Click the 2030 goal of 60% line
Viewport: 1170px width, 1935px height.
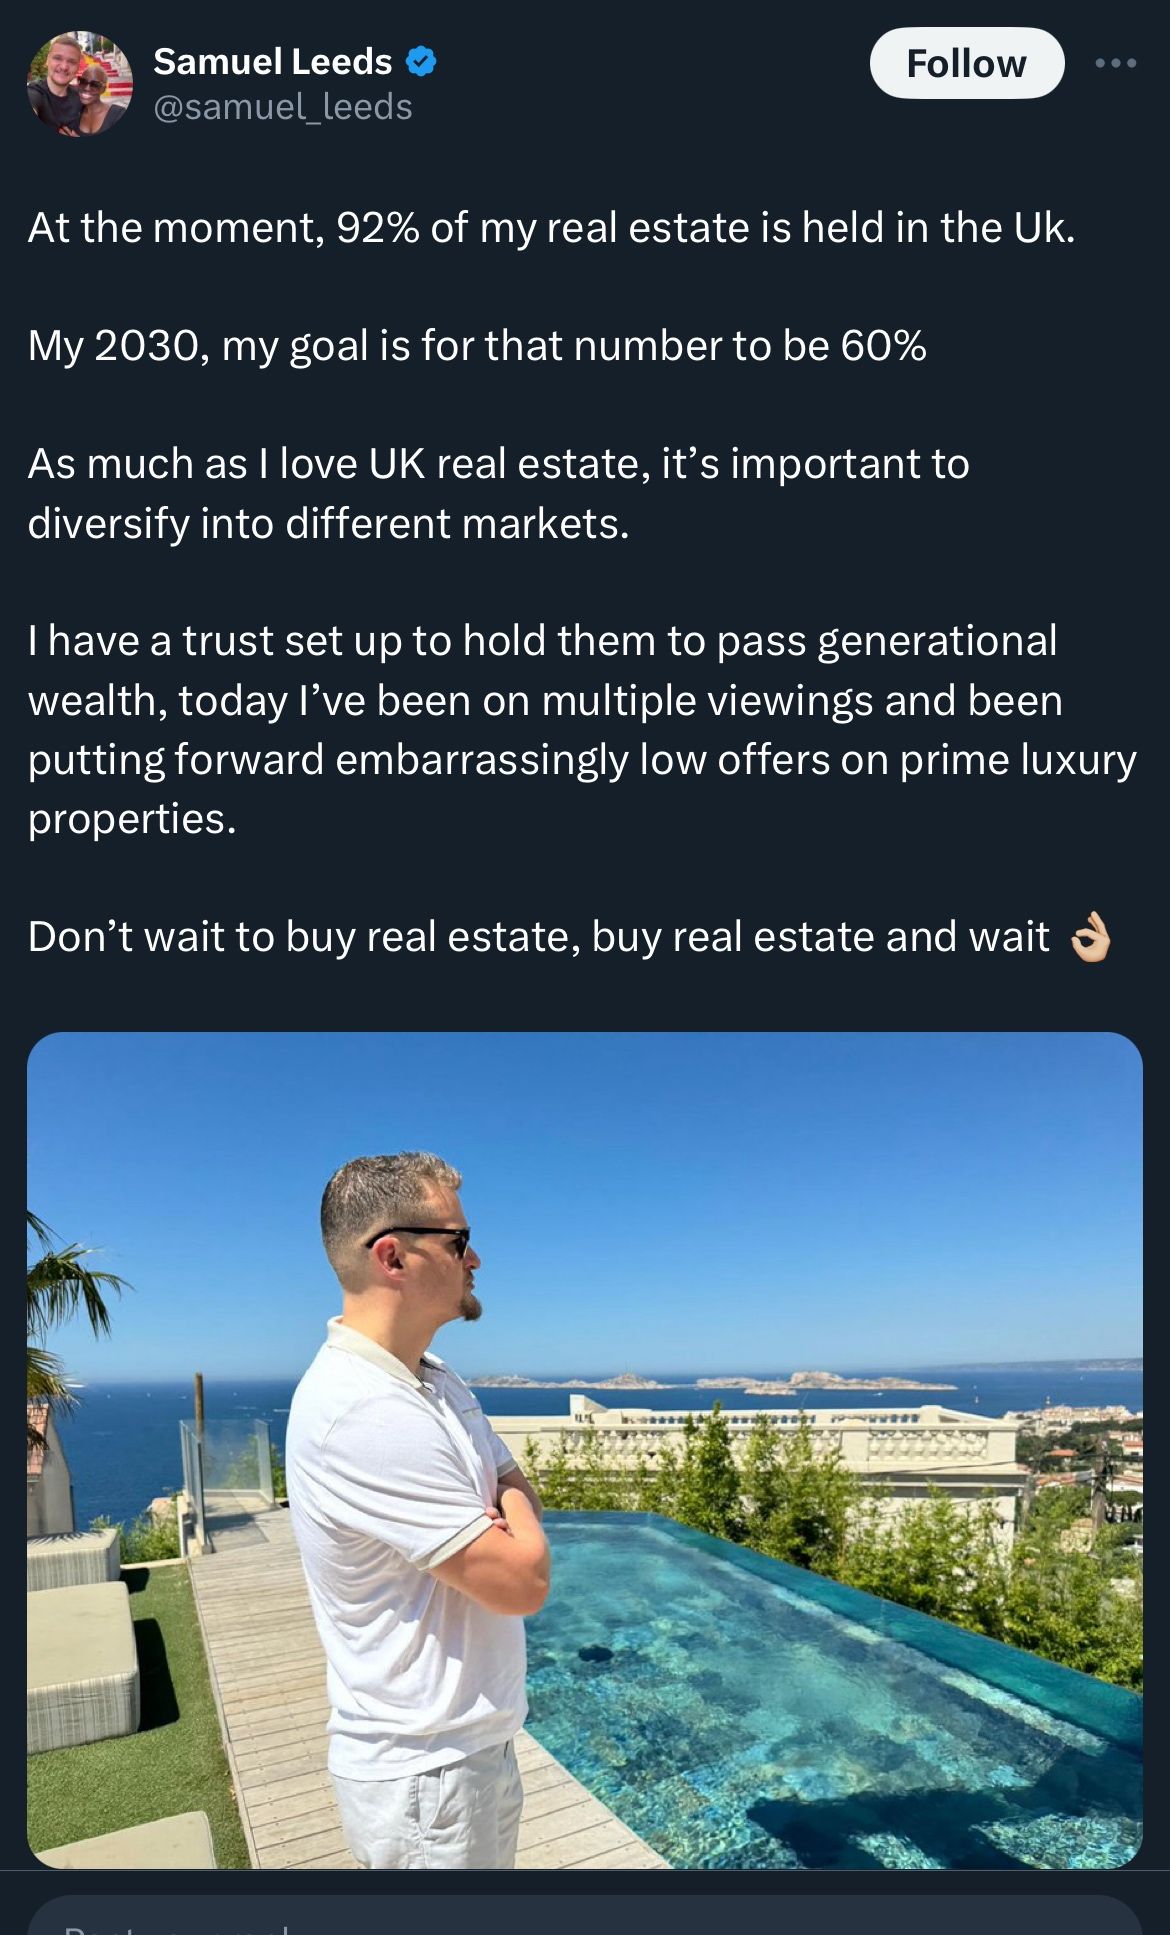point(477,346)
